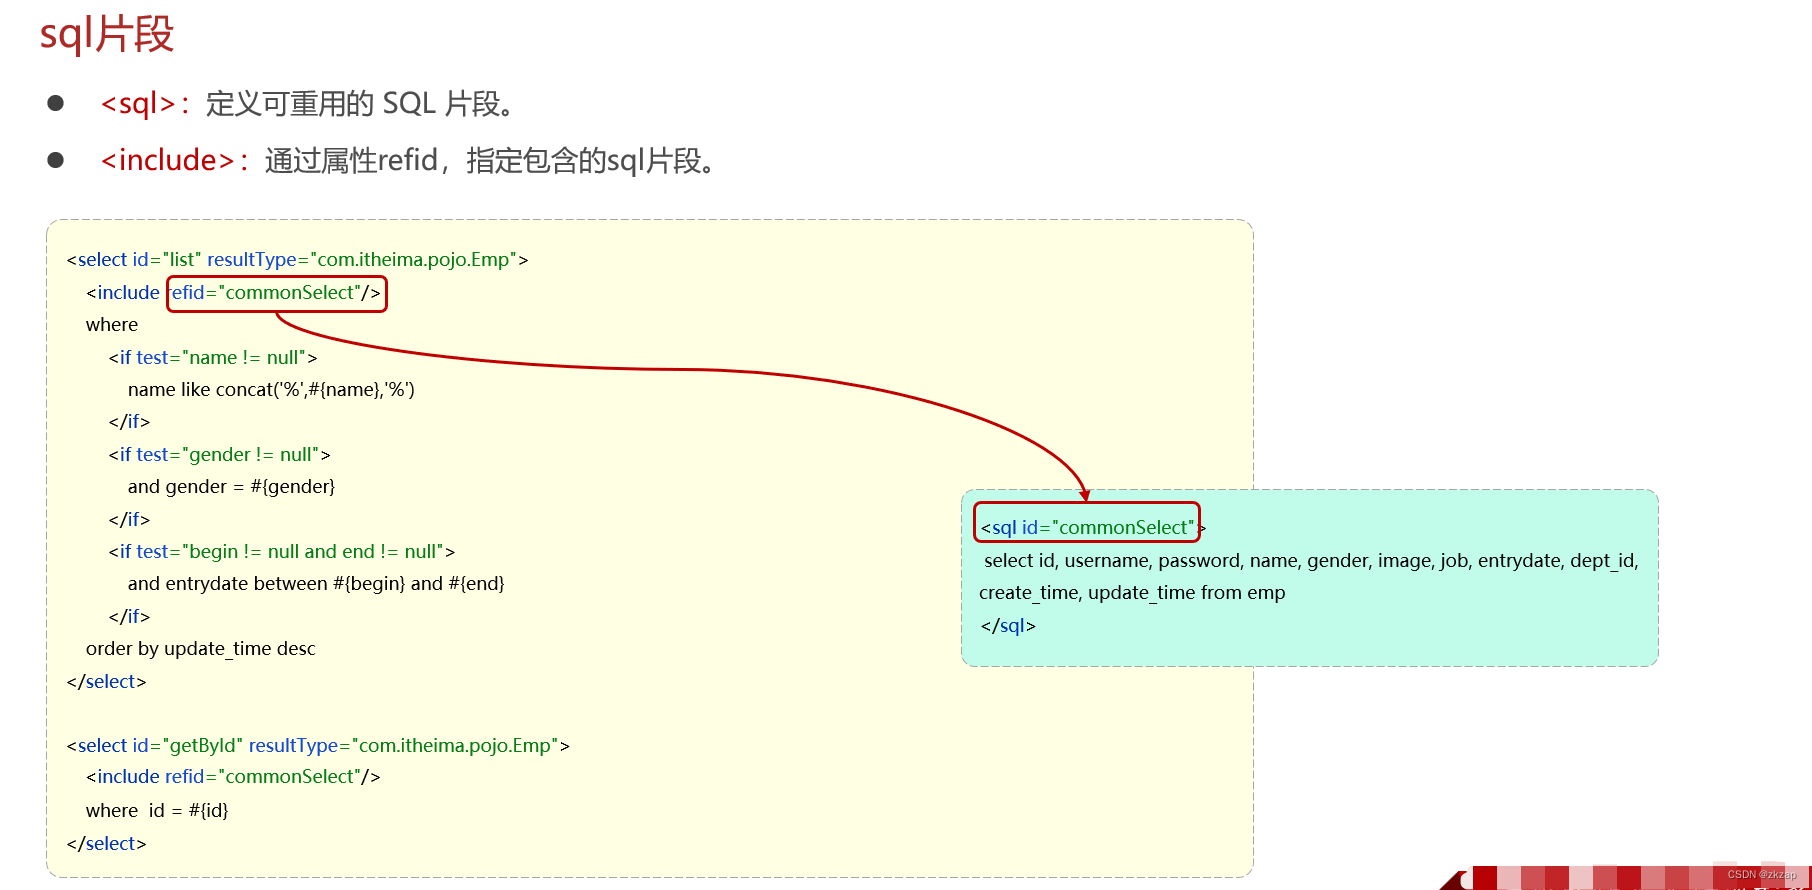The height and width of the screenshot is (890, 1812).
Task: Click the include line under the 'getById' select
Action: pos(233,777)
